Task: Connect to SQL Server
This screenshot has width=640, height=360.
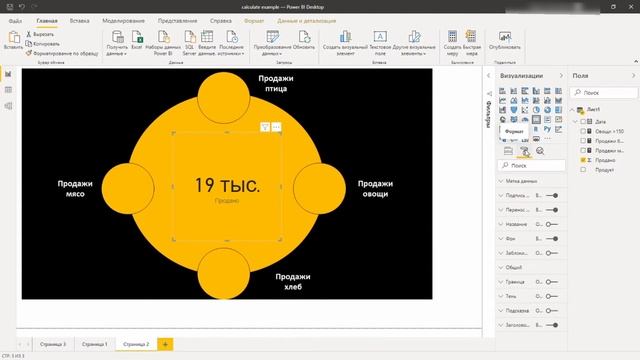Action: point(189,43)
